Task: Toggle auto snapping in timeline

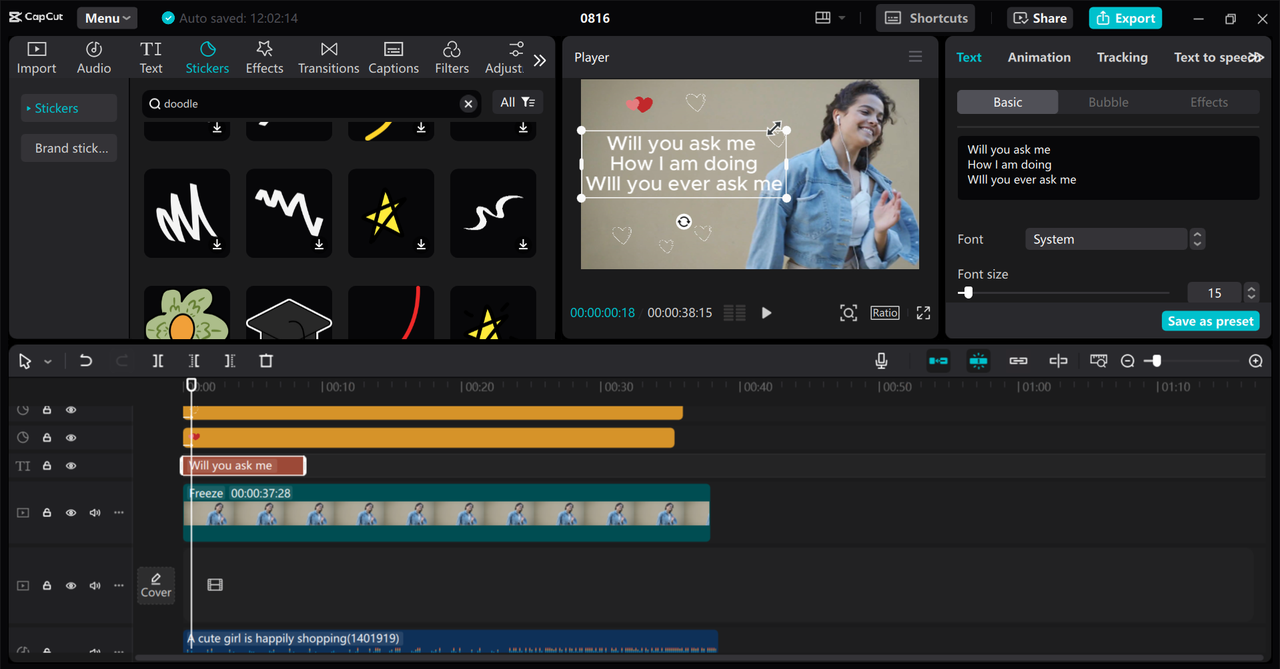Action: click(978, 361)
